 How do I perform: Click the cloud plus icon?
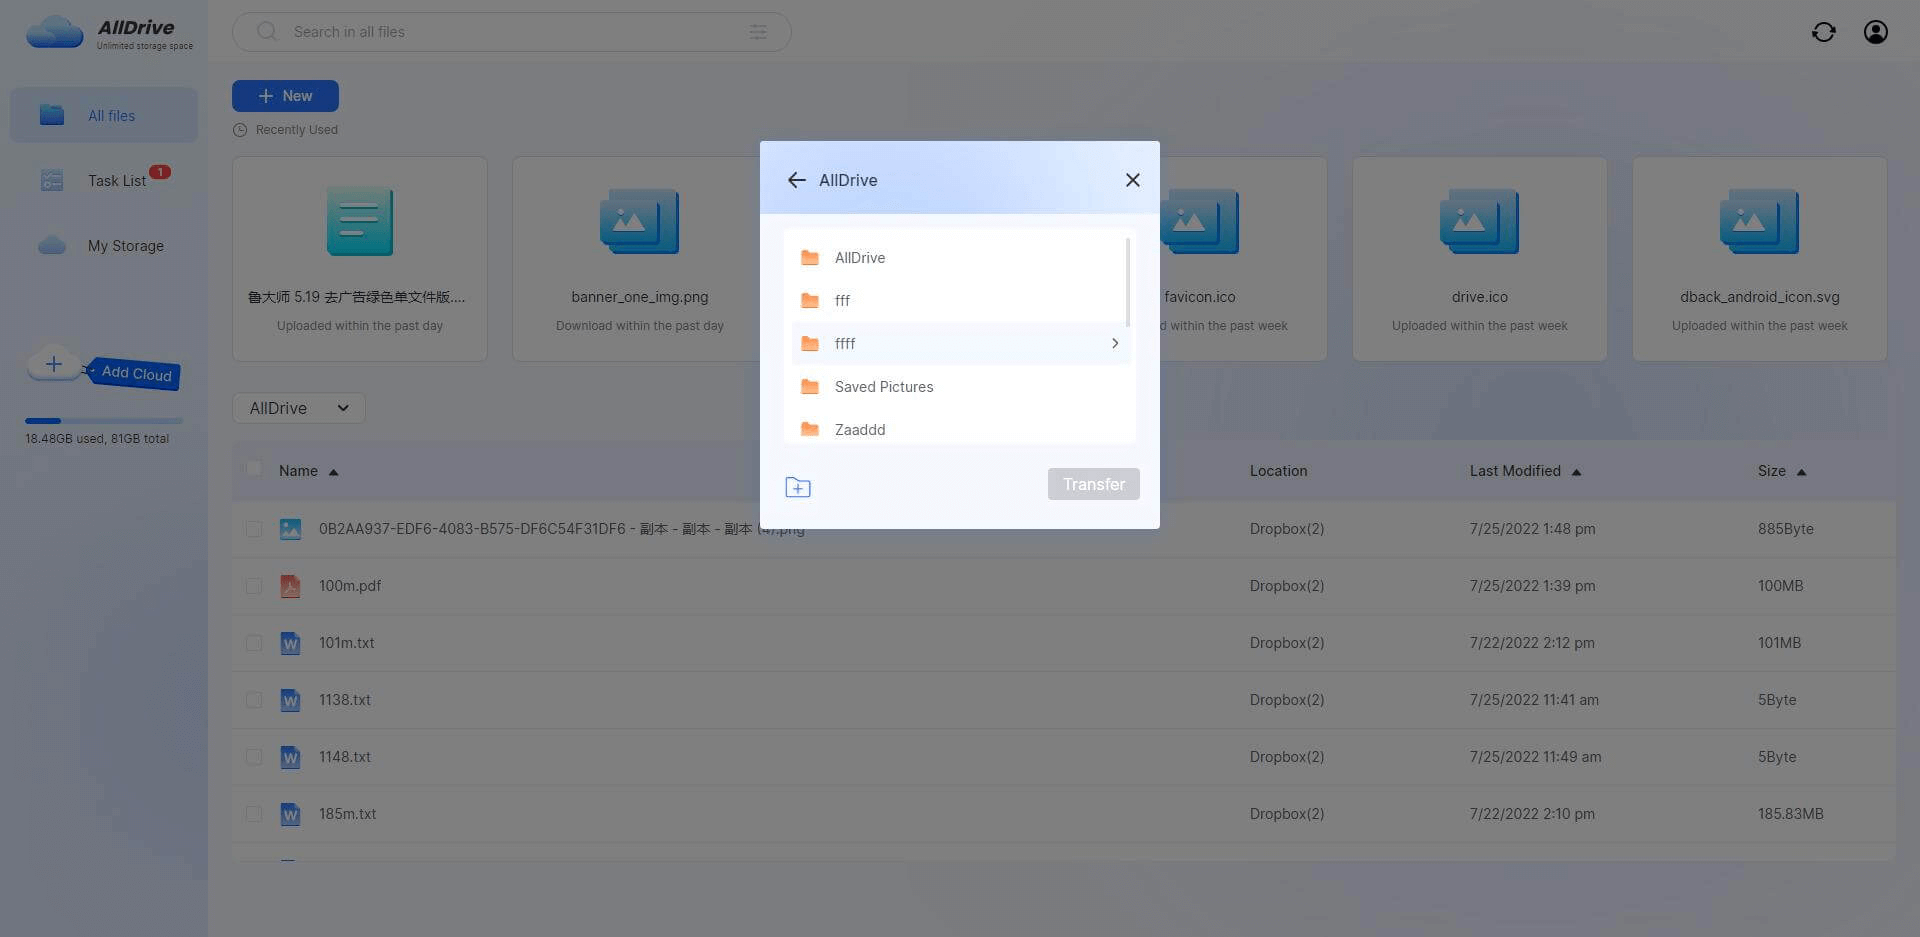coord(54,364)
